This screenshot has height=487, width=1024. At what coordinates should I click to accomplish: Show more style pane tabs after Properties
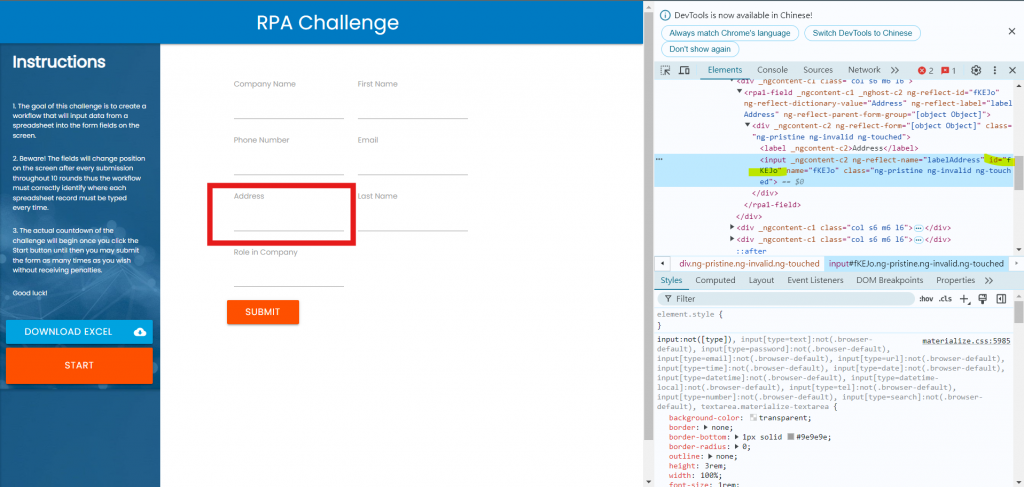(989, 281)
